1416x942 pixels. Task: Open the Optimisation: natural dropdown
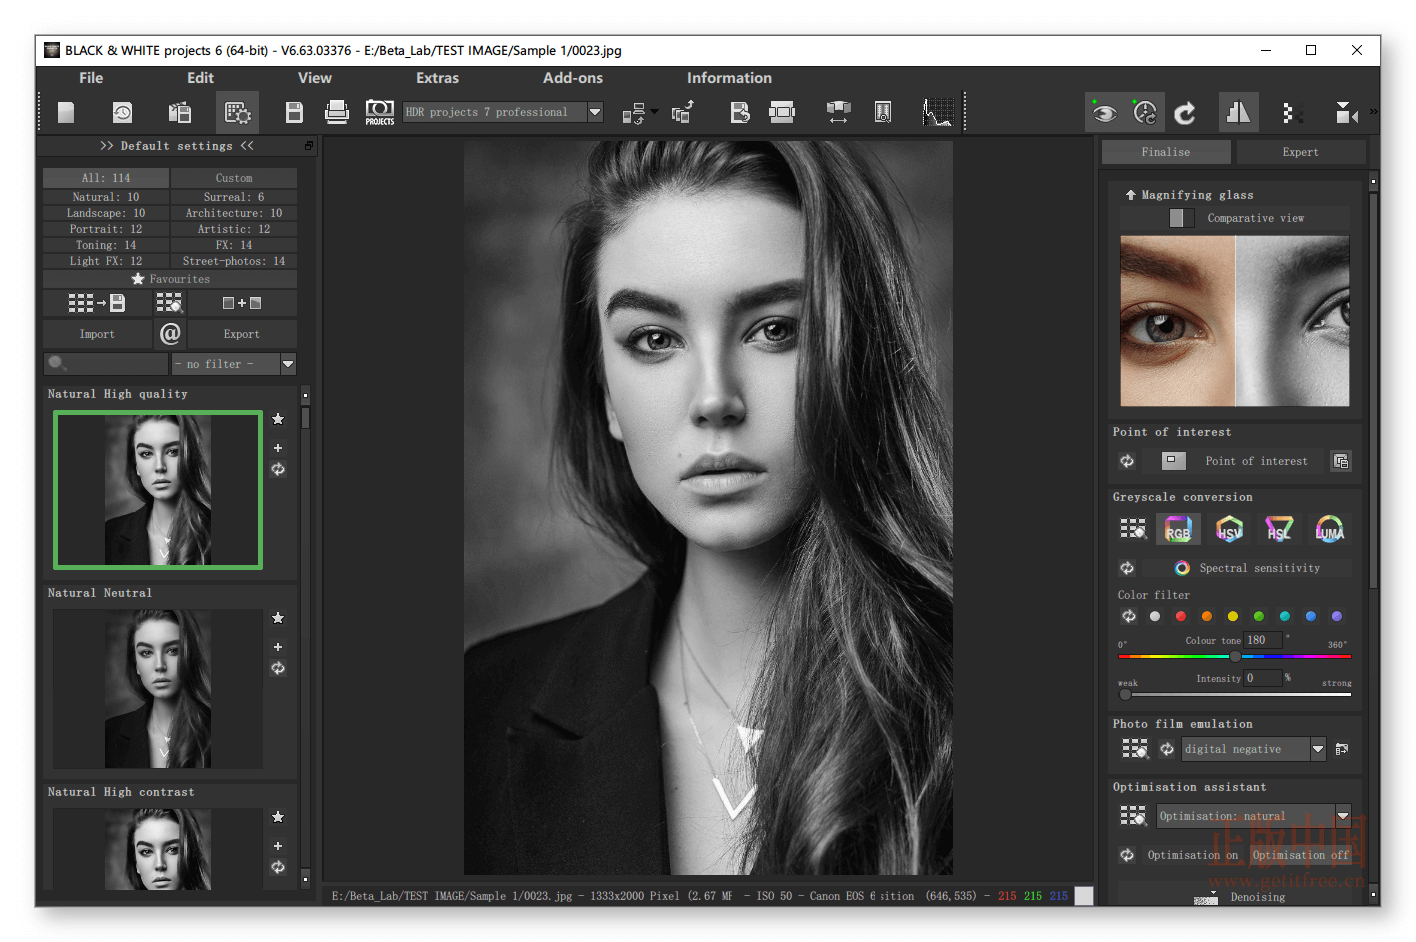(x=1254, y=816)
